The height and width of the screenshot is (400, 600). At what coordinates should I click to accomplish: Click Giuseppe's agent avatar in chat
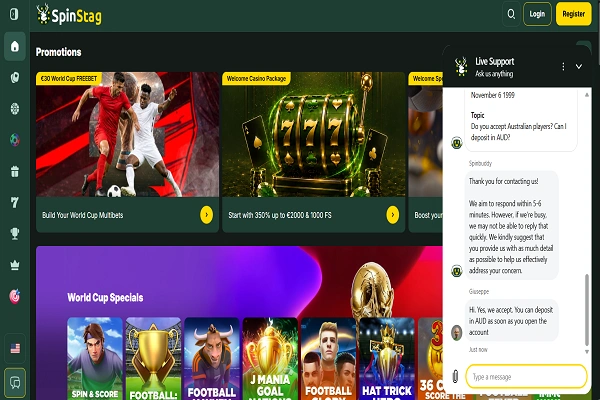(457, 333)
